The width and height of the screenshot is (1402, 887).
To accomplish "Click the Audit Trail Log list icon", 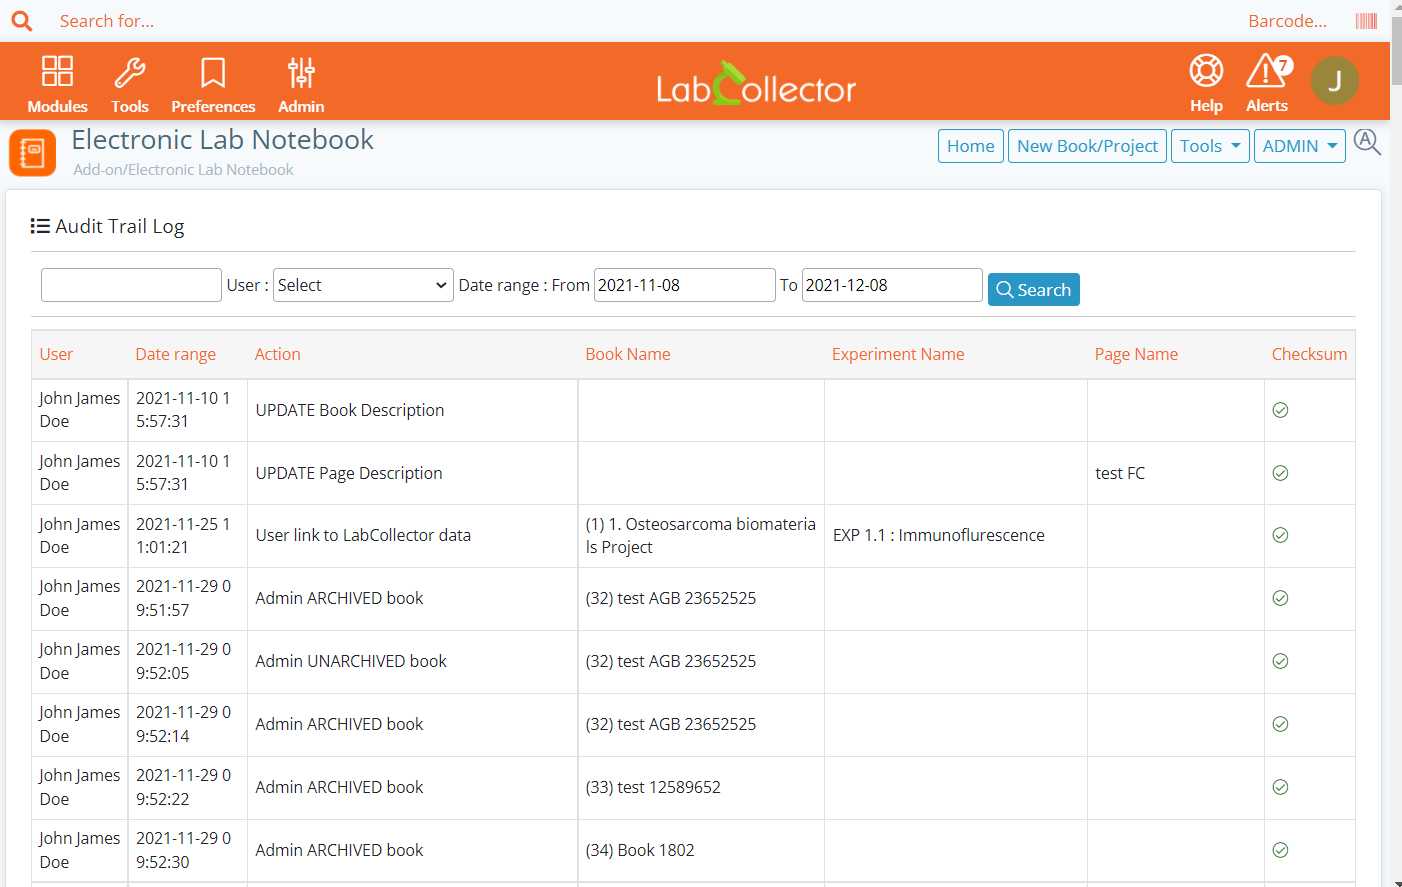I will click(40, 226).
